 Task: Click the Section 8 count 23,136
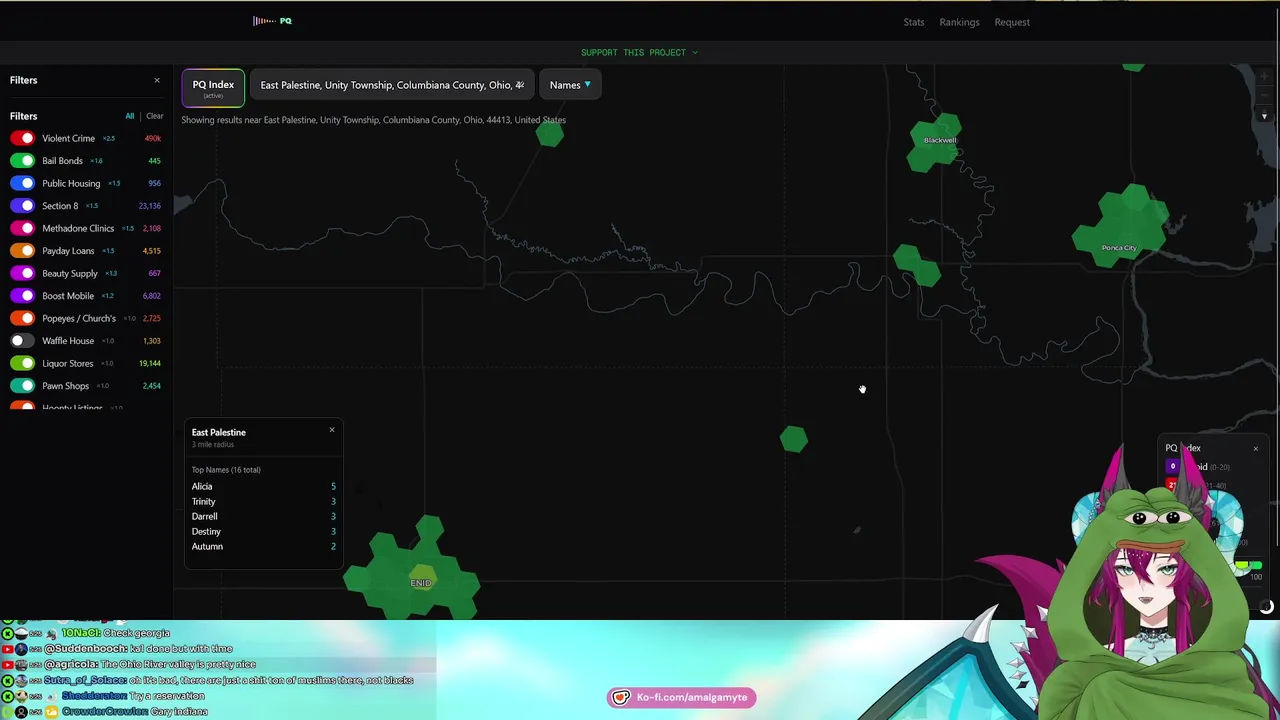[150, 206]
